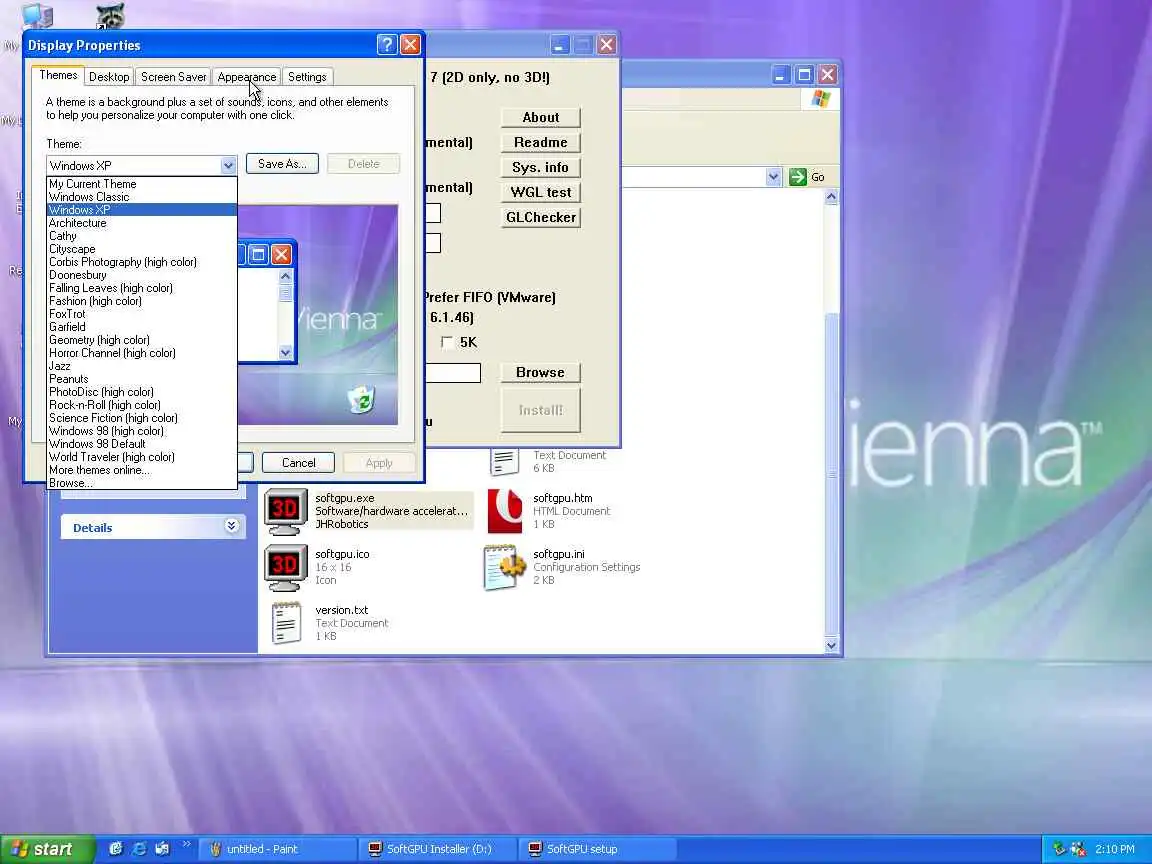The height and width of the screenshot is (864, 1152).
Task: Choose Browse... in theme list
Action: pyautogui.click(x=142, y=483)
